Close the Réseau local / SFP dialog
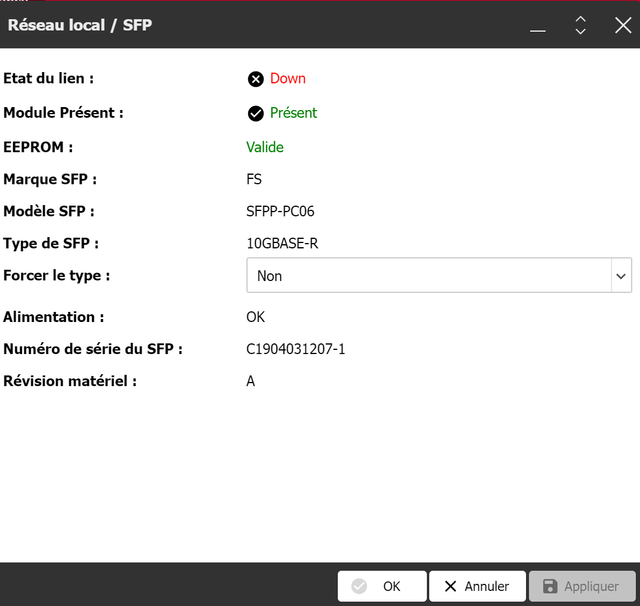This screenshot has height=606, width=640. pos(623,25)
